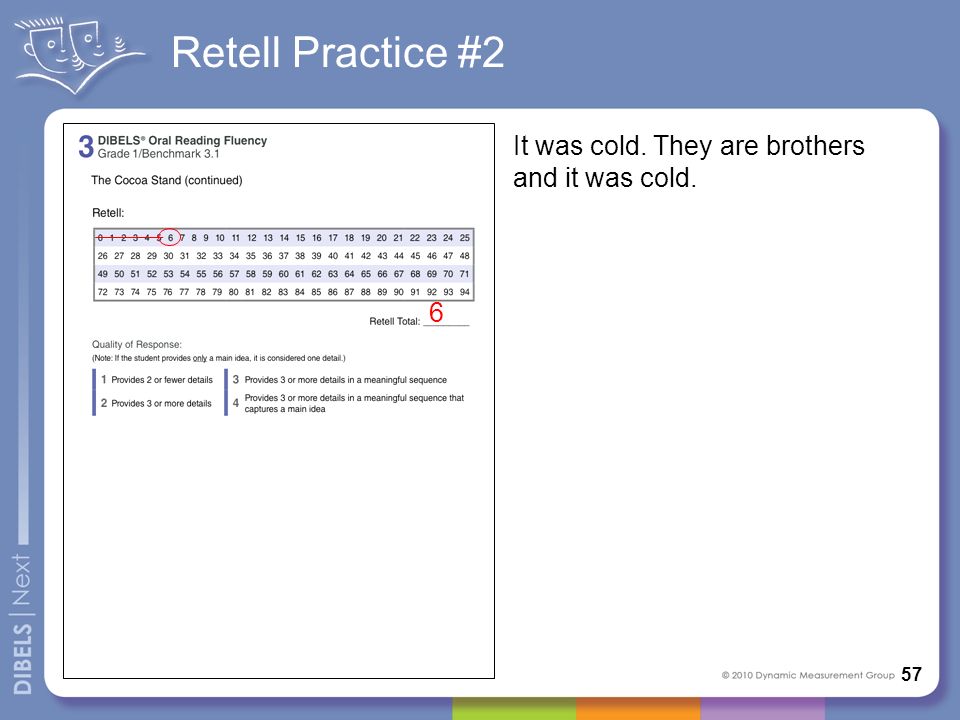This screenshot has height=720, width=960.
Task: Click number 94 in the retell grid
Action: click(465, 292)
